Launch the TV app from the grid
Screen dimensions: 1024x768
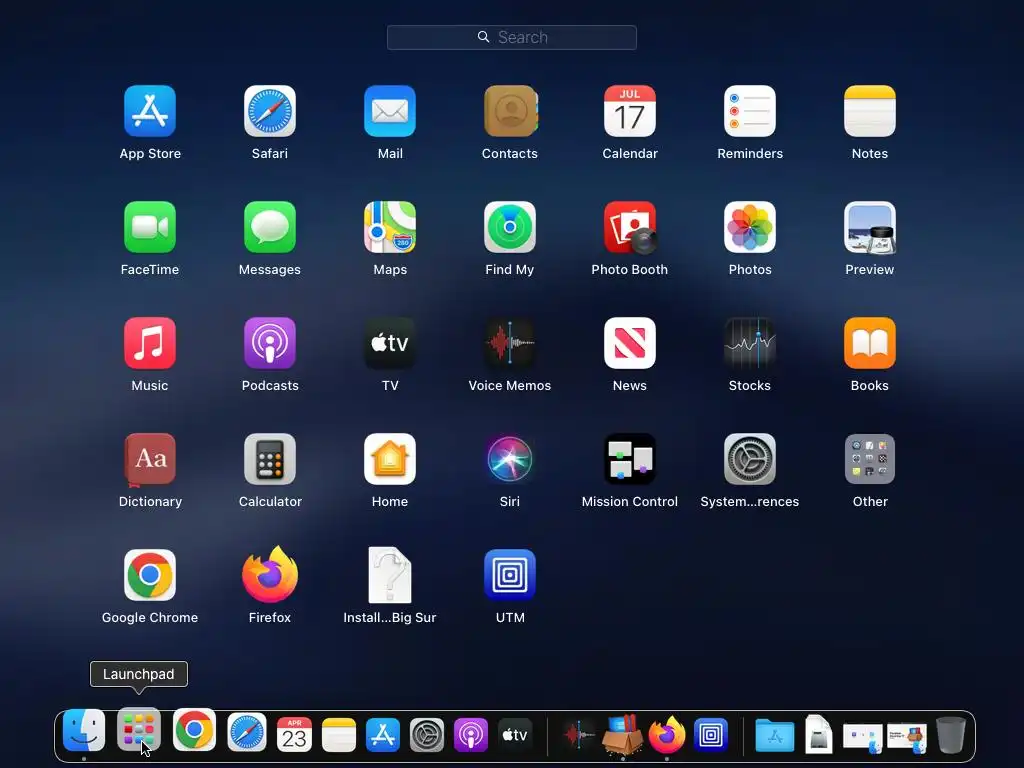tap(390, 343)
